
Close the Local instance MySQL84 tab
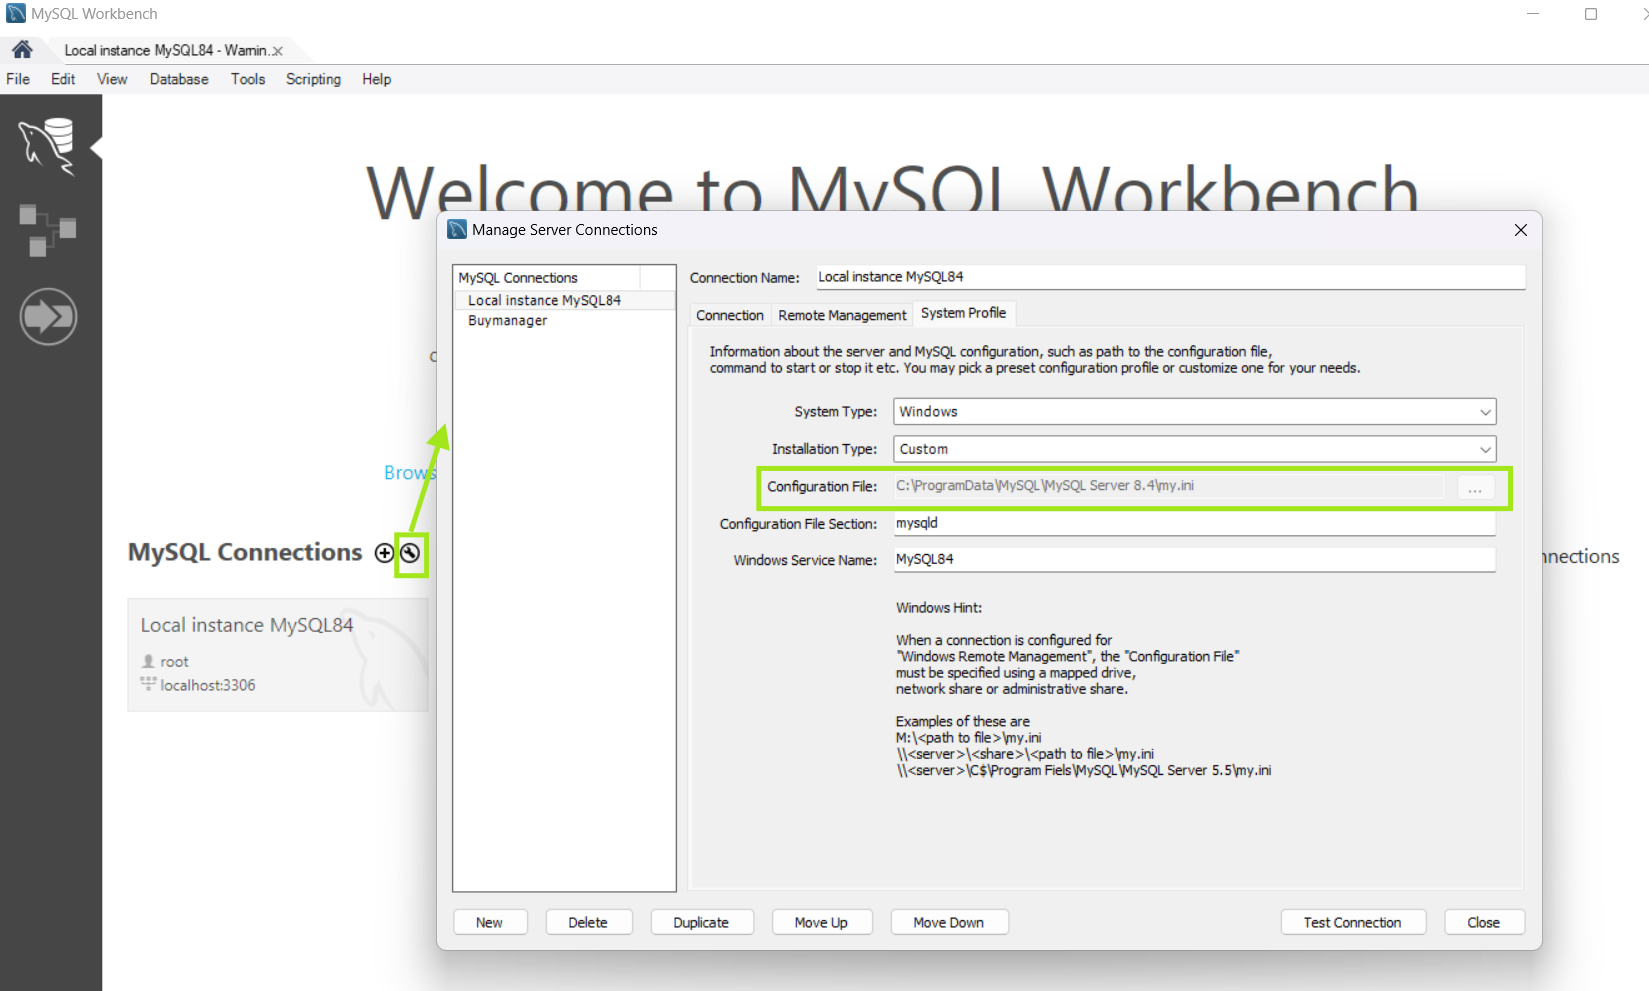point(278,51)
